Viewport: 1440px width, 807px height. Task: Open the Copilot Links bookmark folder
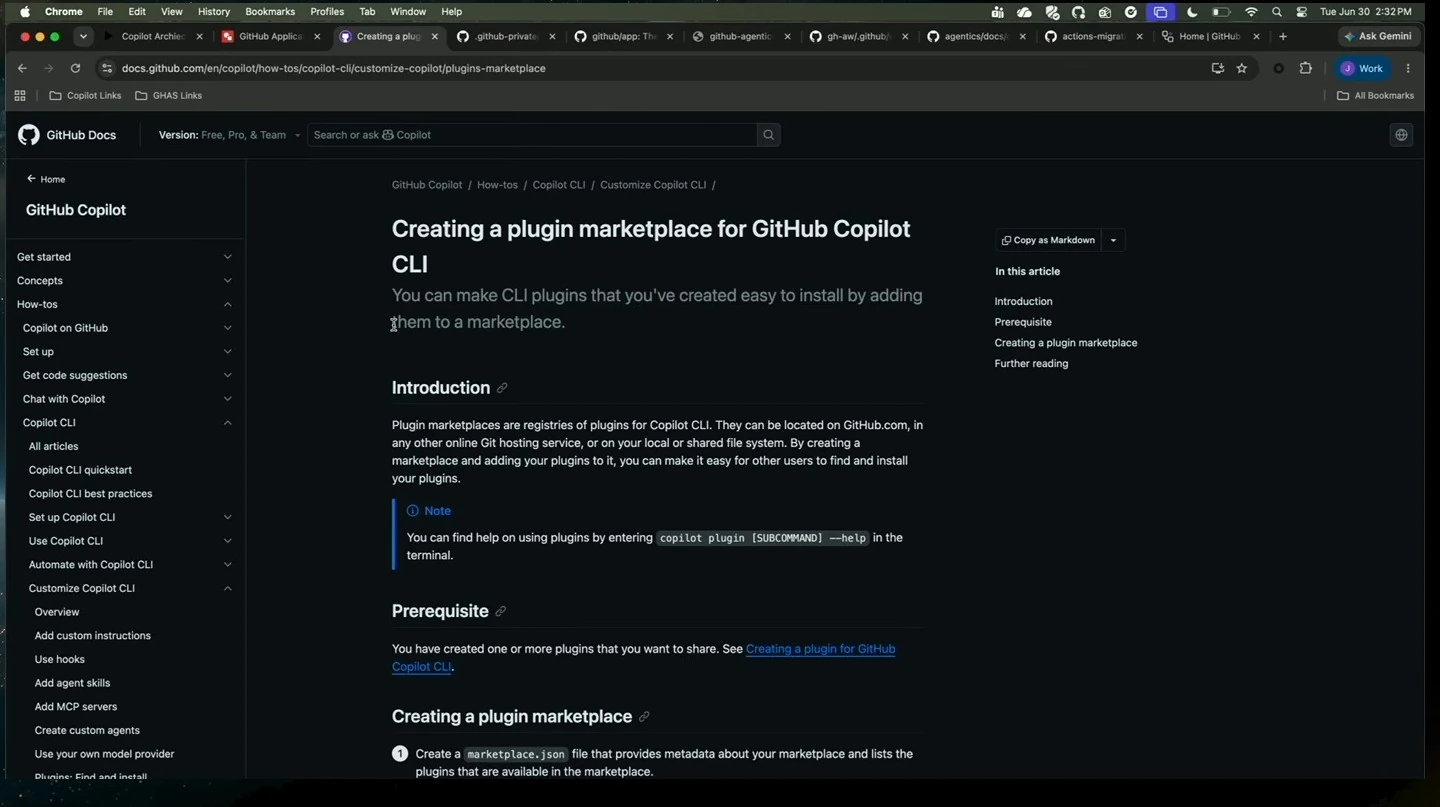click(x=85, y=96)
